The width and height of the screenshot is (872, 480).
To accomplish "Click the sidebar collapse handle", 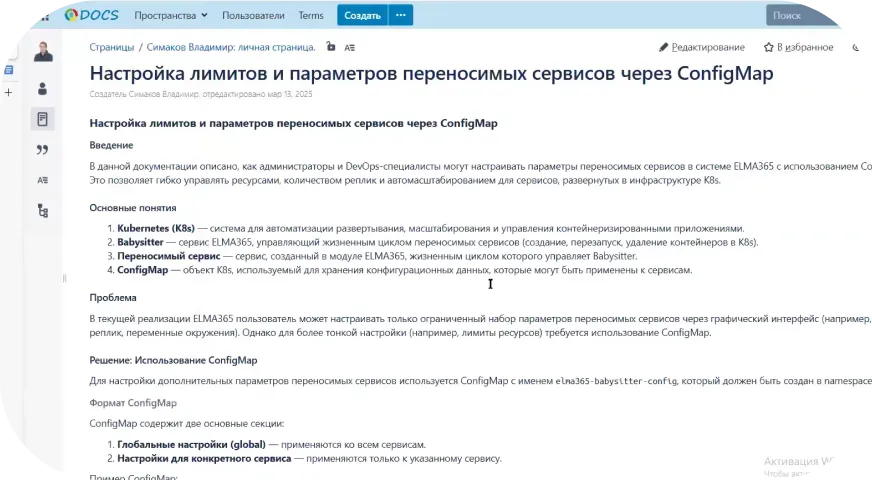I will (x=65, y=278).
